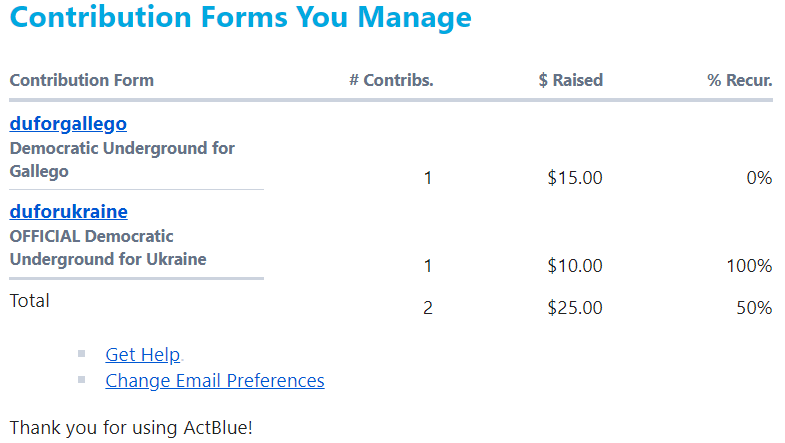Select the Contribution Form column header
785x443 pixels.
point(82,80)
